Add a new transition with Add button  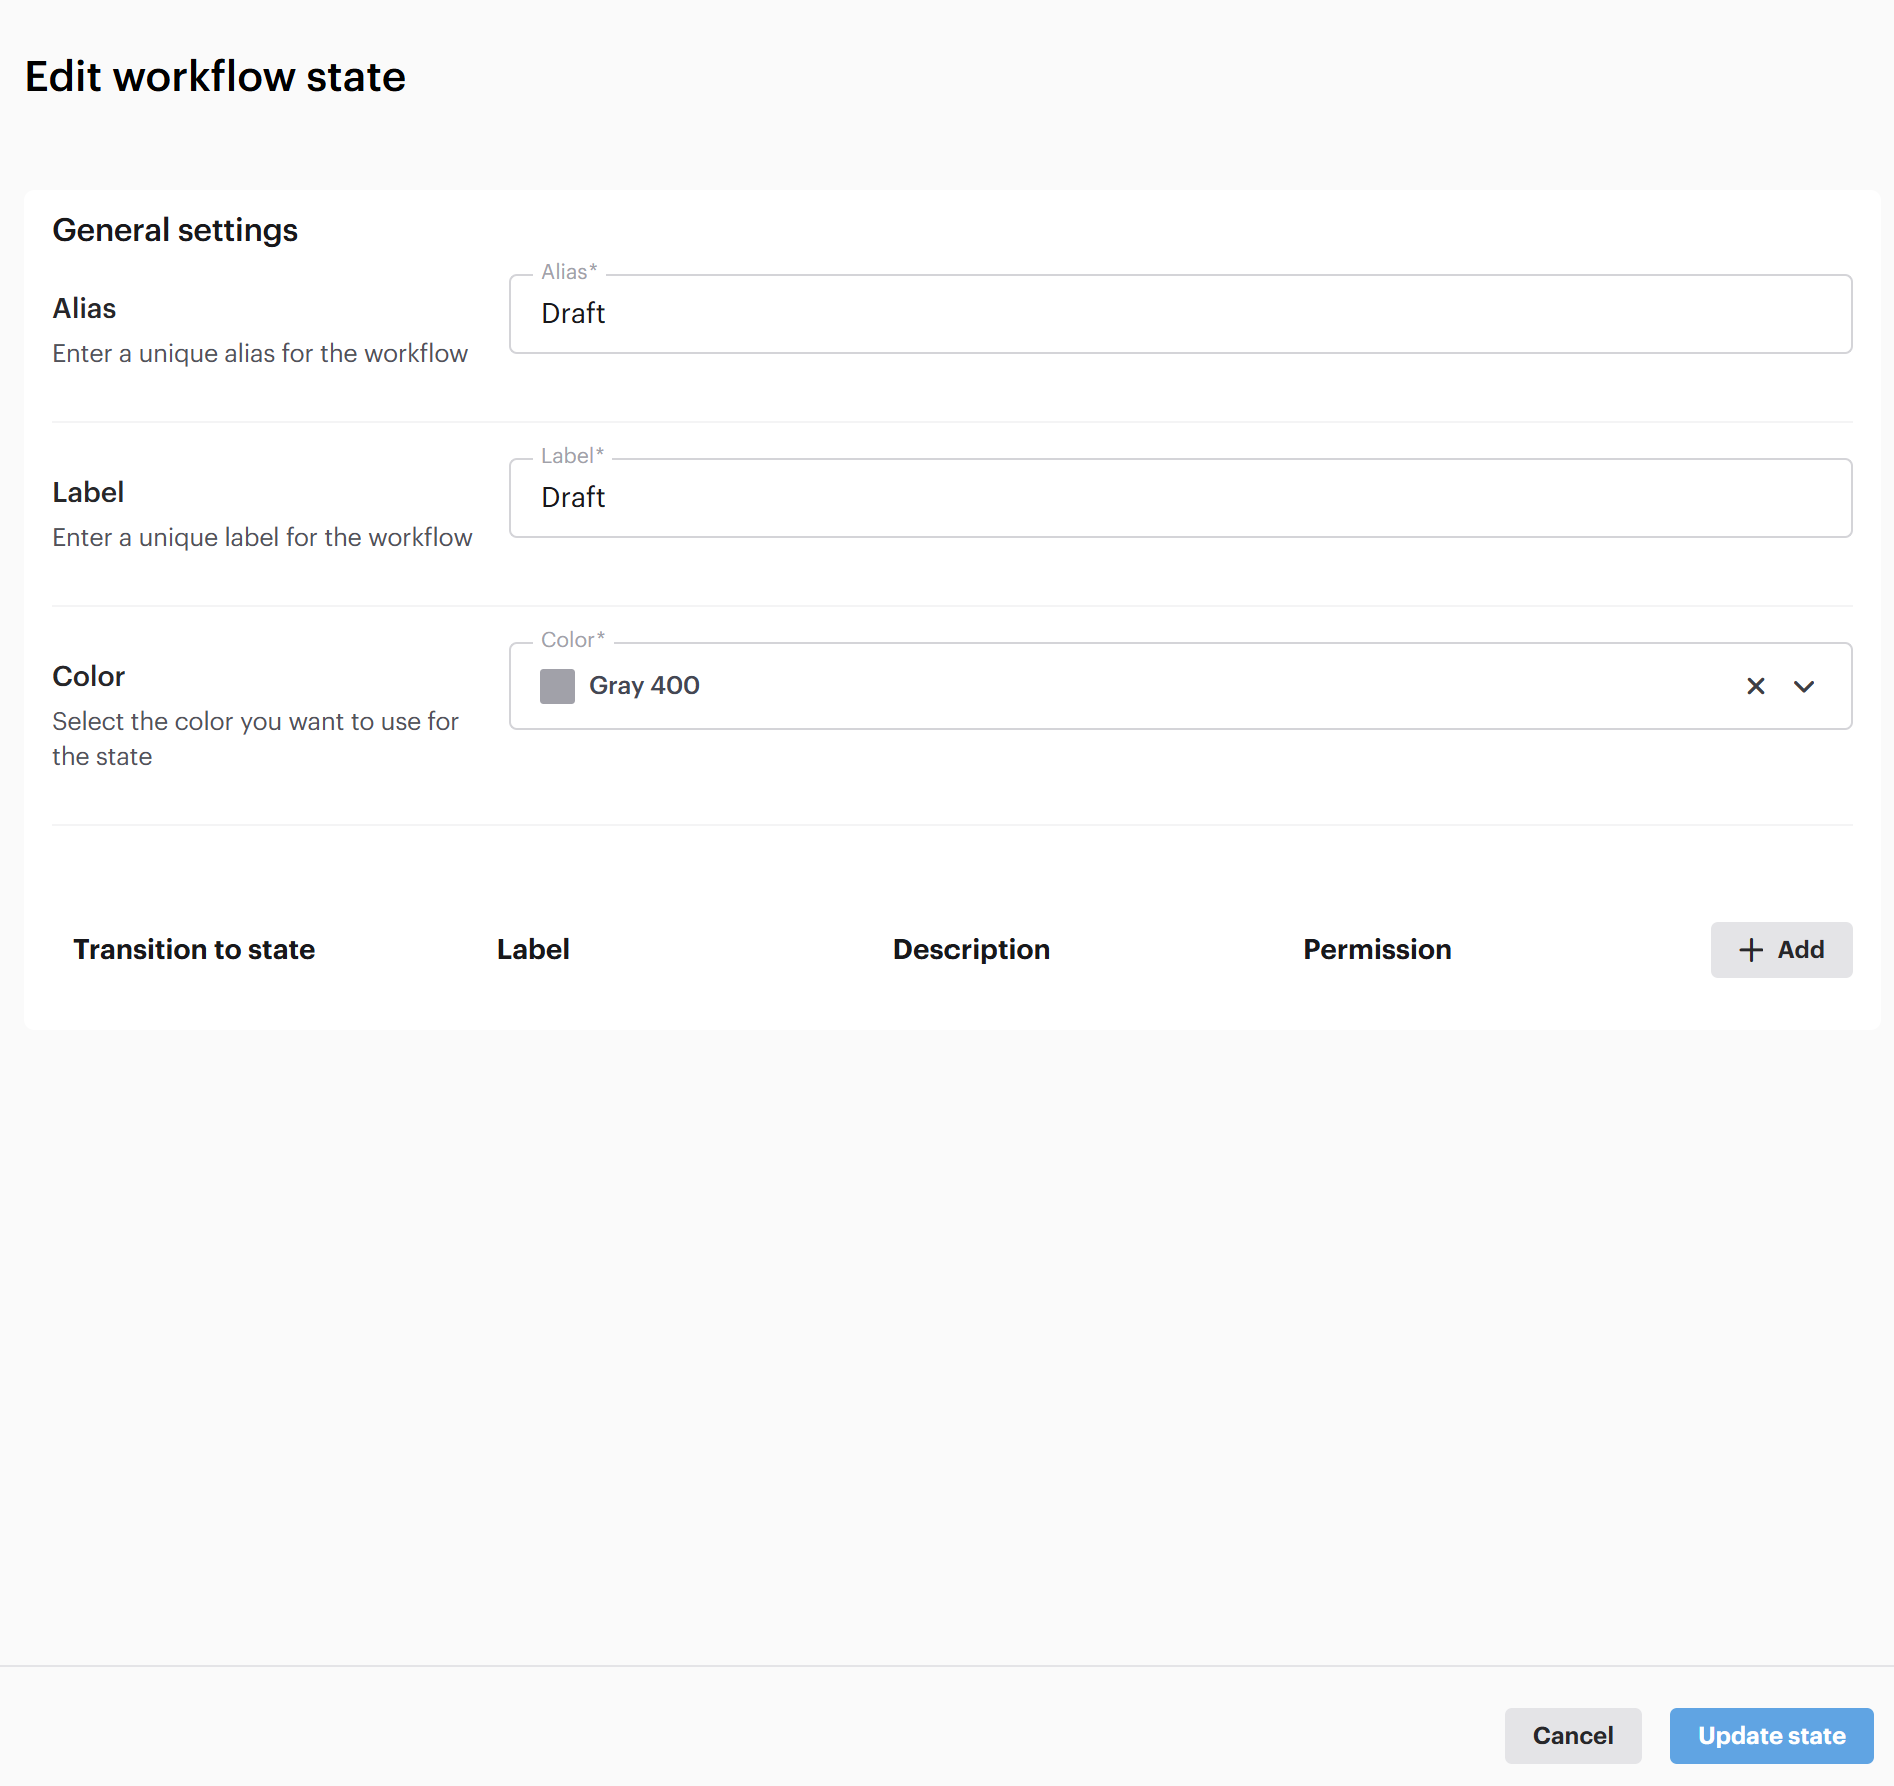point(1781,950)
